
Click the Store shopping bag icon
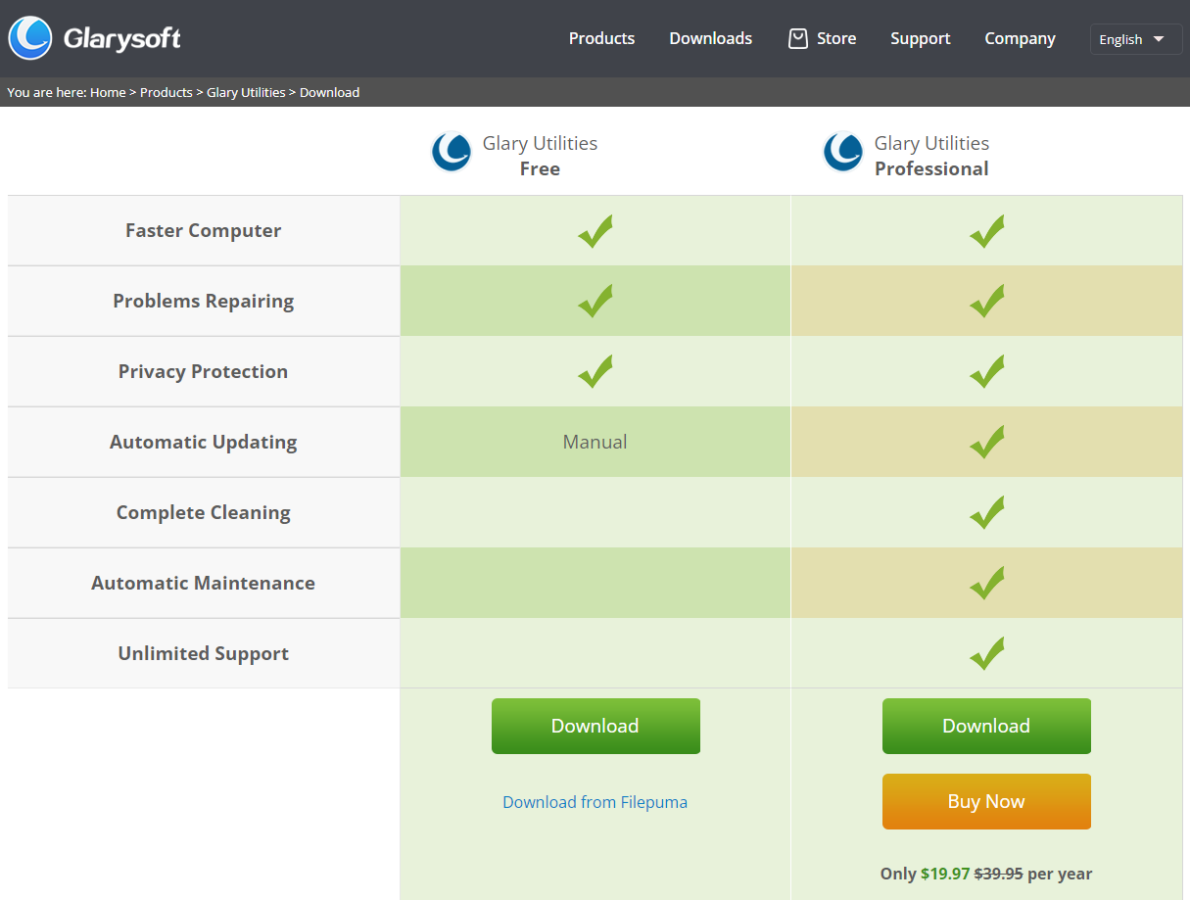pyautogui.click(x=797, y=39)
